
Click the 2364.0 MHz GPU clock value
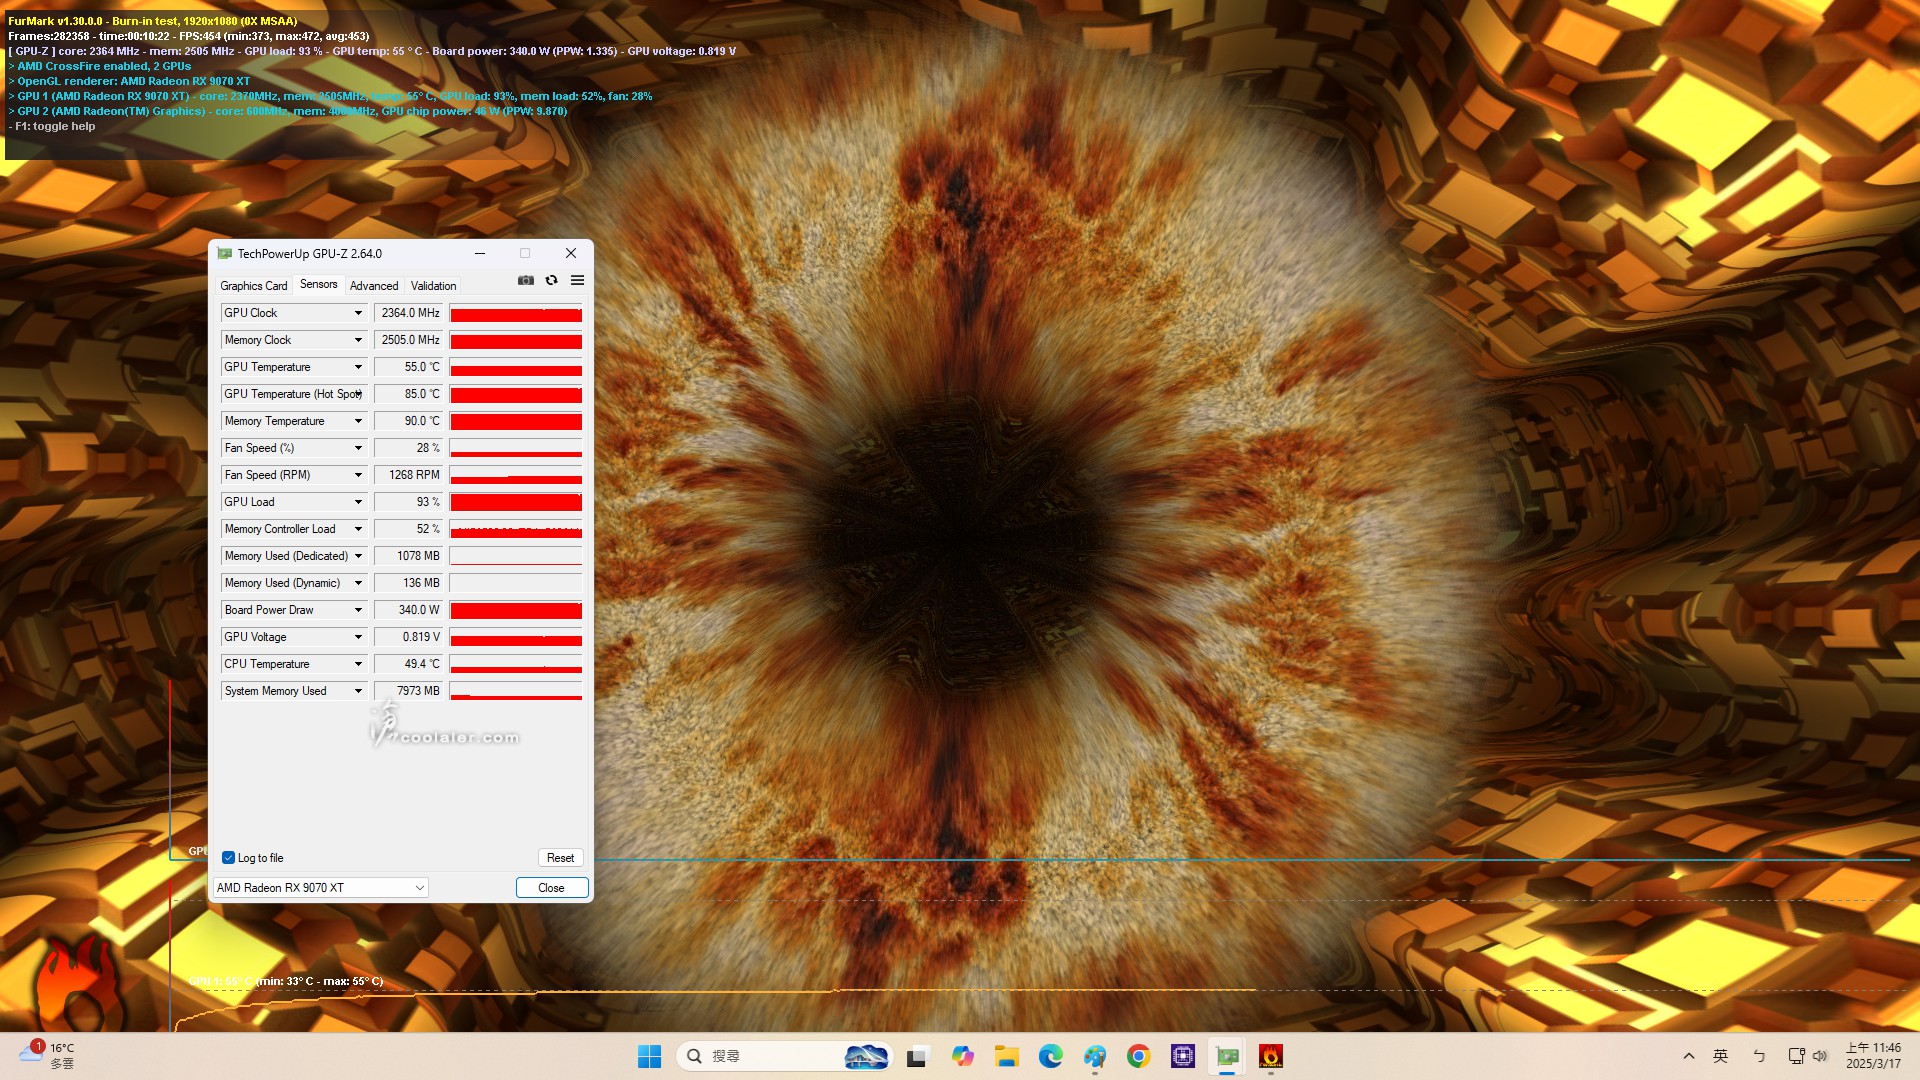point(409,313)
